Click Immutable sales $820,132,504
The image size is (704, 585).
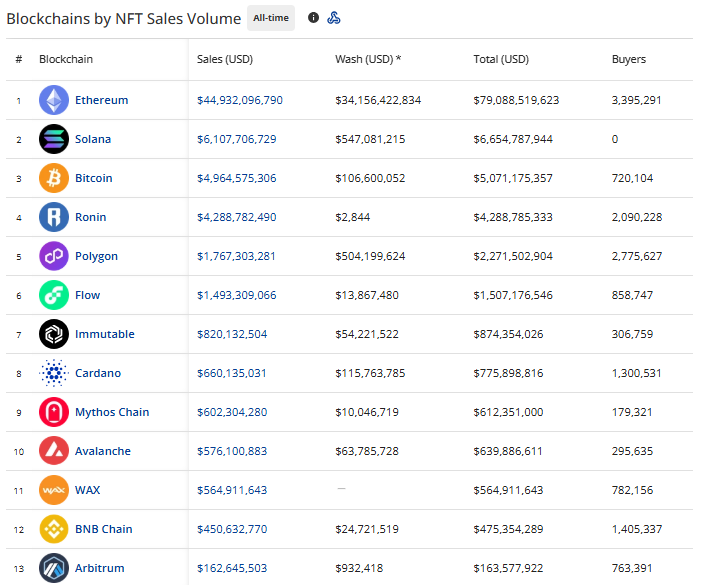[x=232, y=334]
